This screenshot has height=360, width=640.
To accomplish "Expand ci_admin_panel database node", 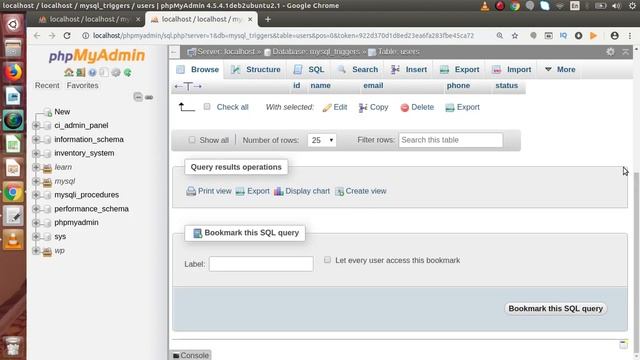I will click(36, 125).
